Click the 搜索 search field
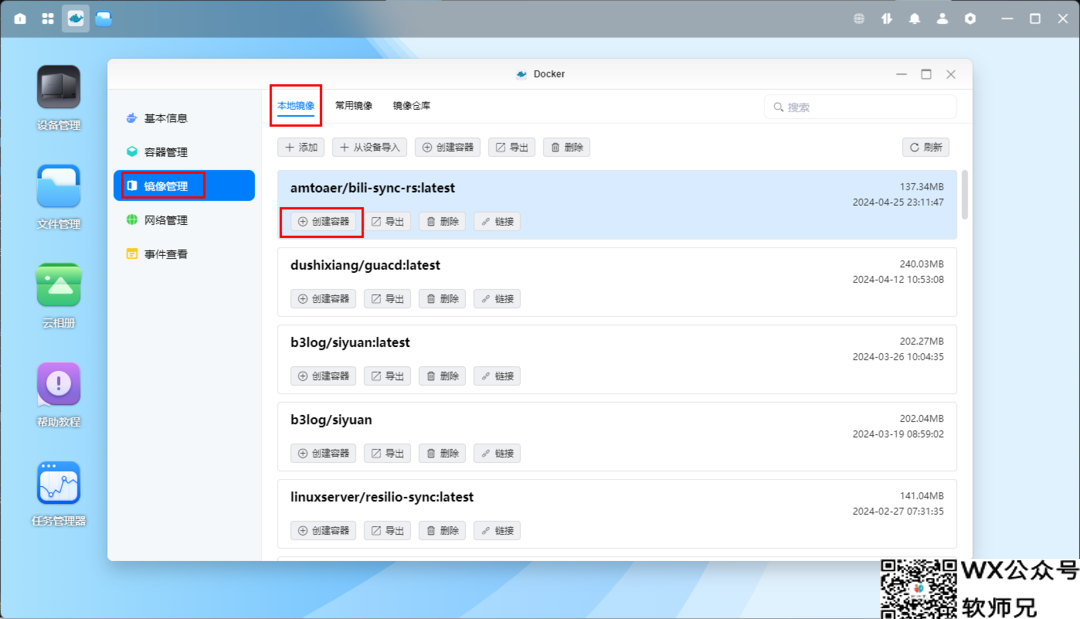The image size is (1080, 619). (x=860, y=107)
